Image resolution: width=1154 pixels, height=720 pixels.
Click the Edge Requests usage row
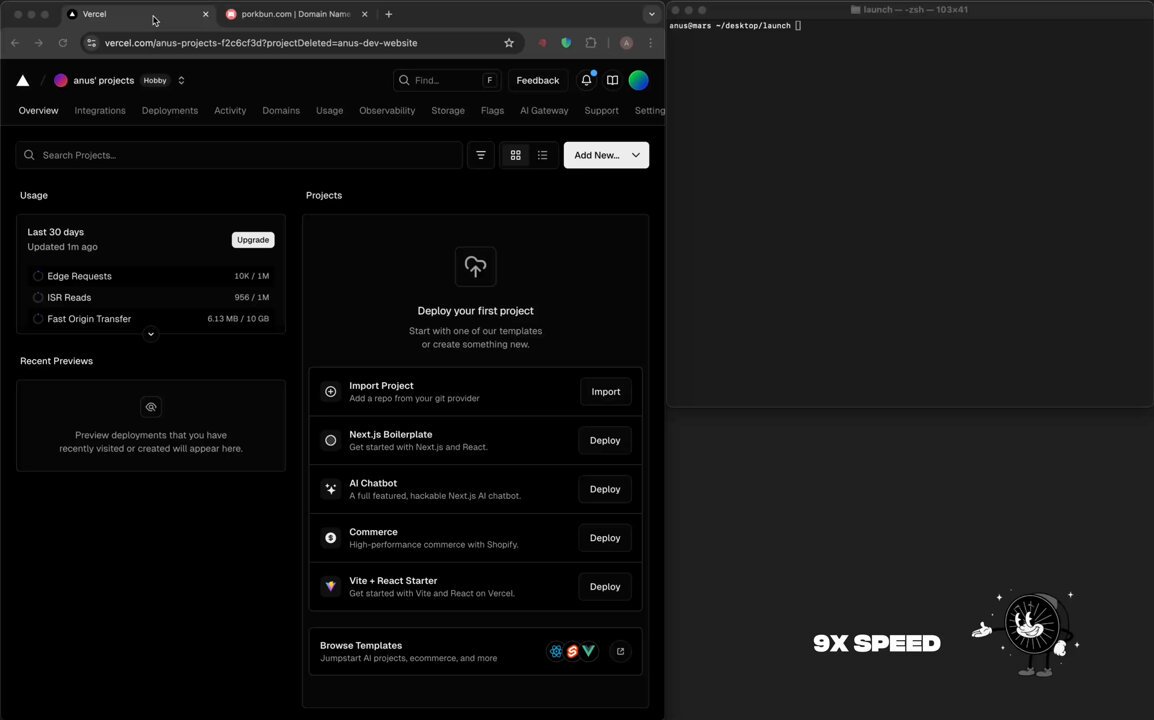(151, 276)
